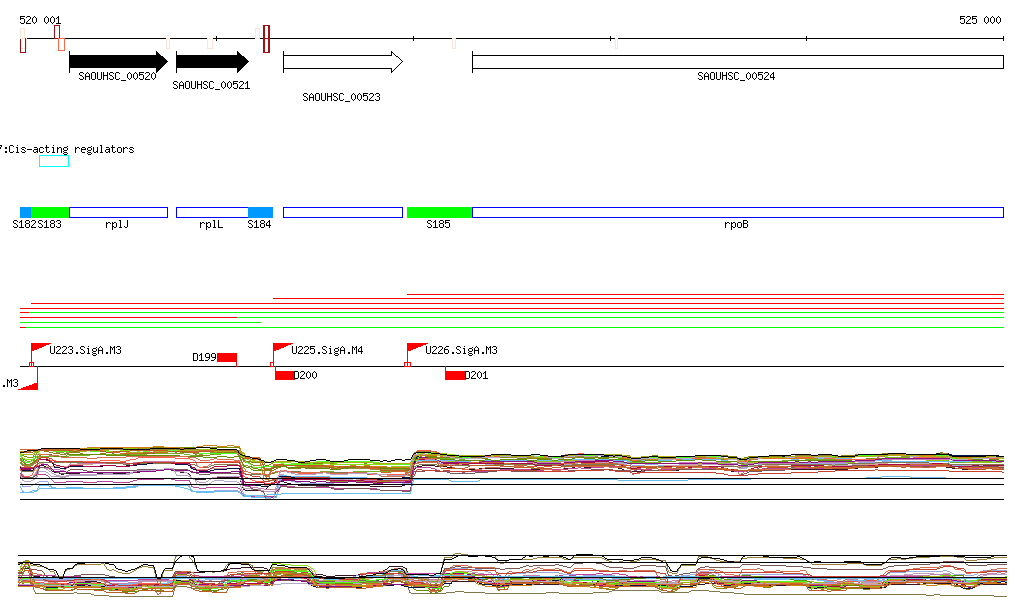Select the D200 red terminator box
This screenshot has height=611, width=1024.
[x=284, y=375]
